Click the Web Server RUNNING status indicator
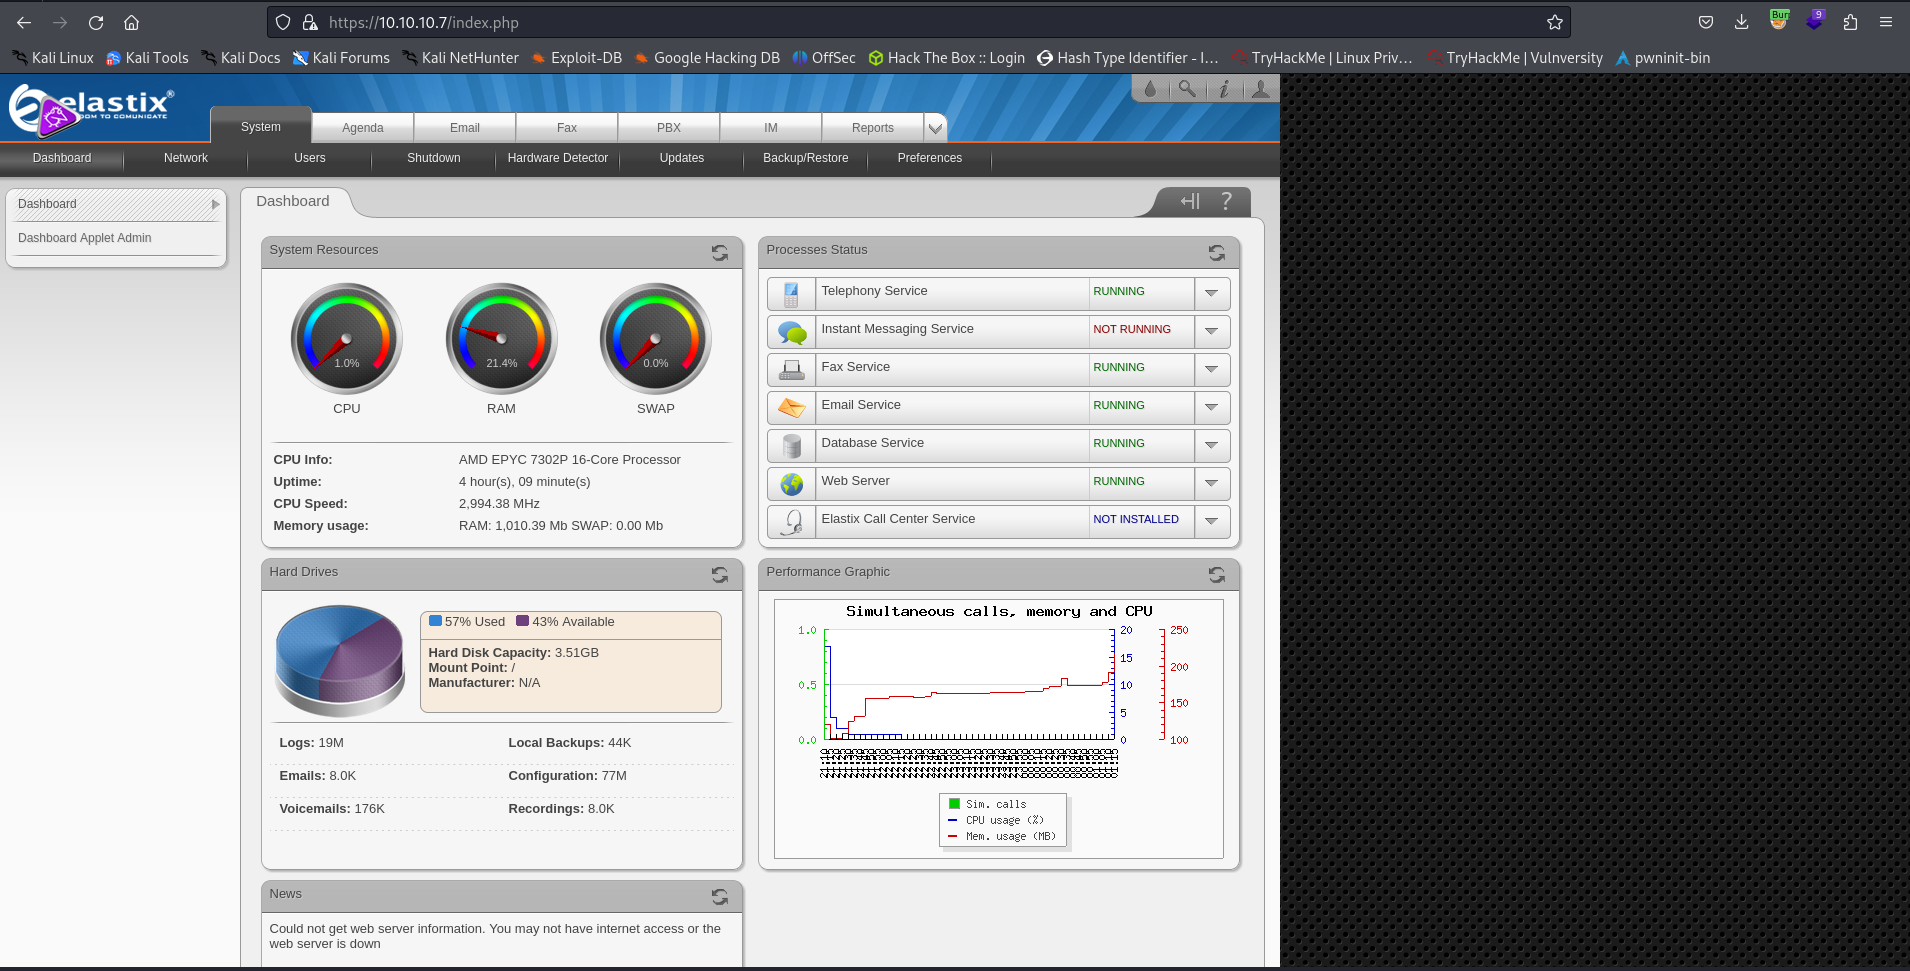Image resolution: width=1910 pixels, height=971 pixels. pyautogui.click(x=1118, y=481)
